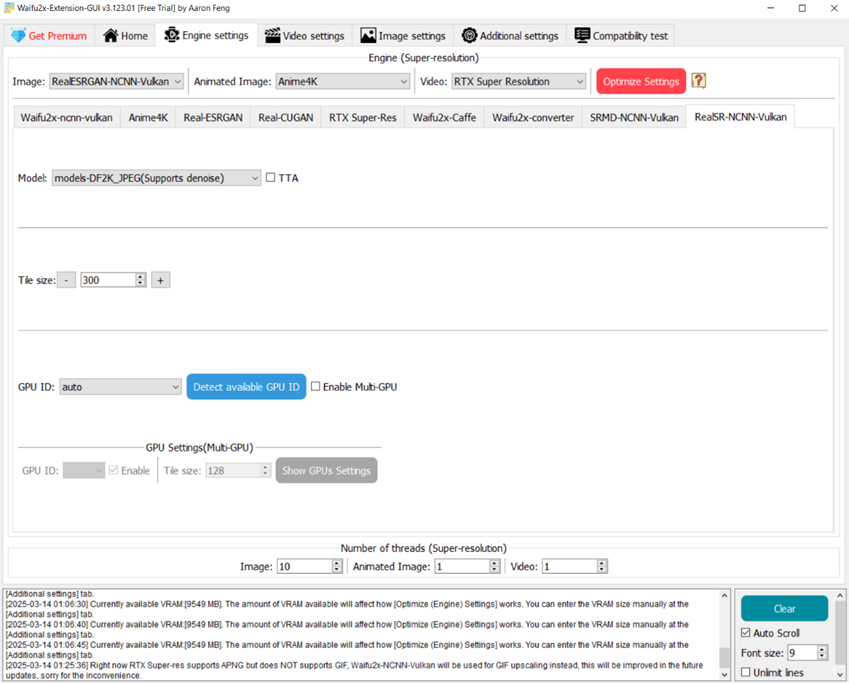Expand the Model dropdown list
Screen dimensions: 849x683
156,178
